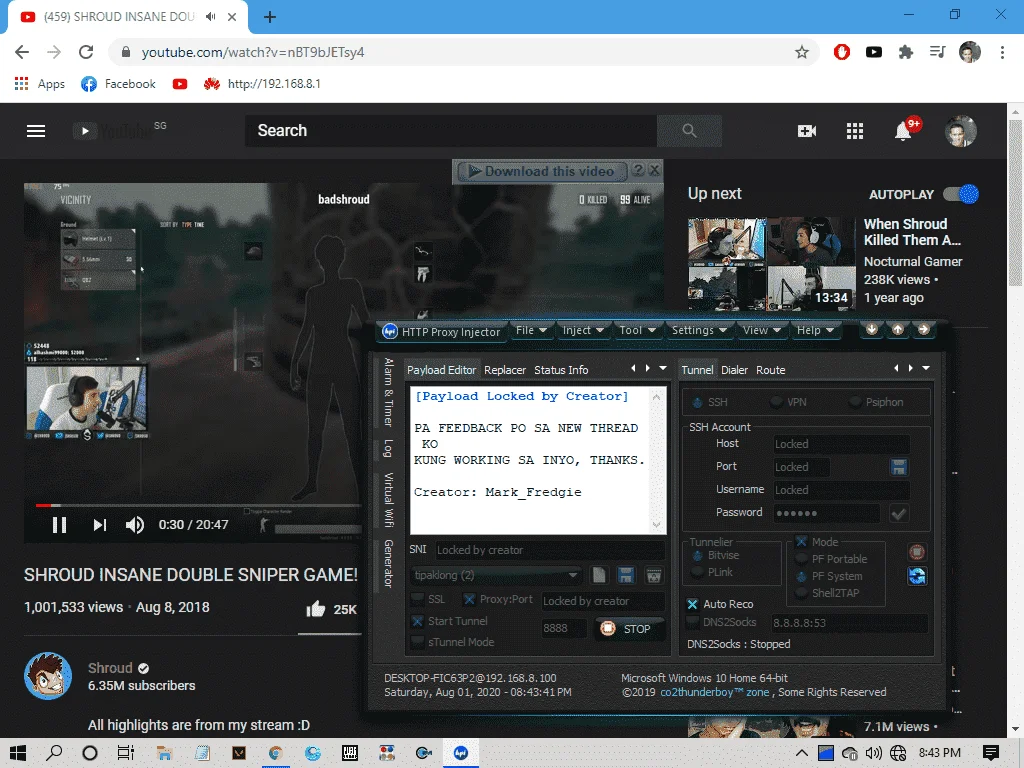The image size is (1024, 768).
Task: Open the create video camera icon
Action: 807,131
